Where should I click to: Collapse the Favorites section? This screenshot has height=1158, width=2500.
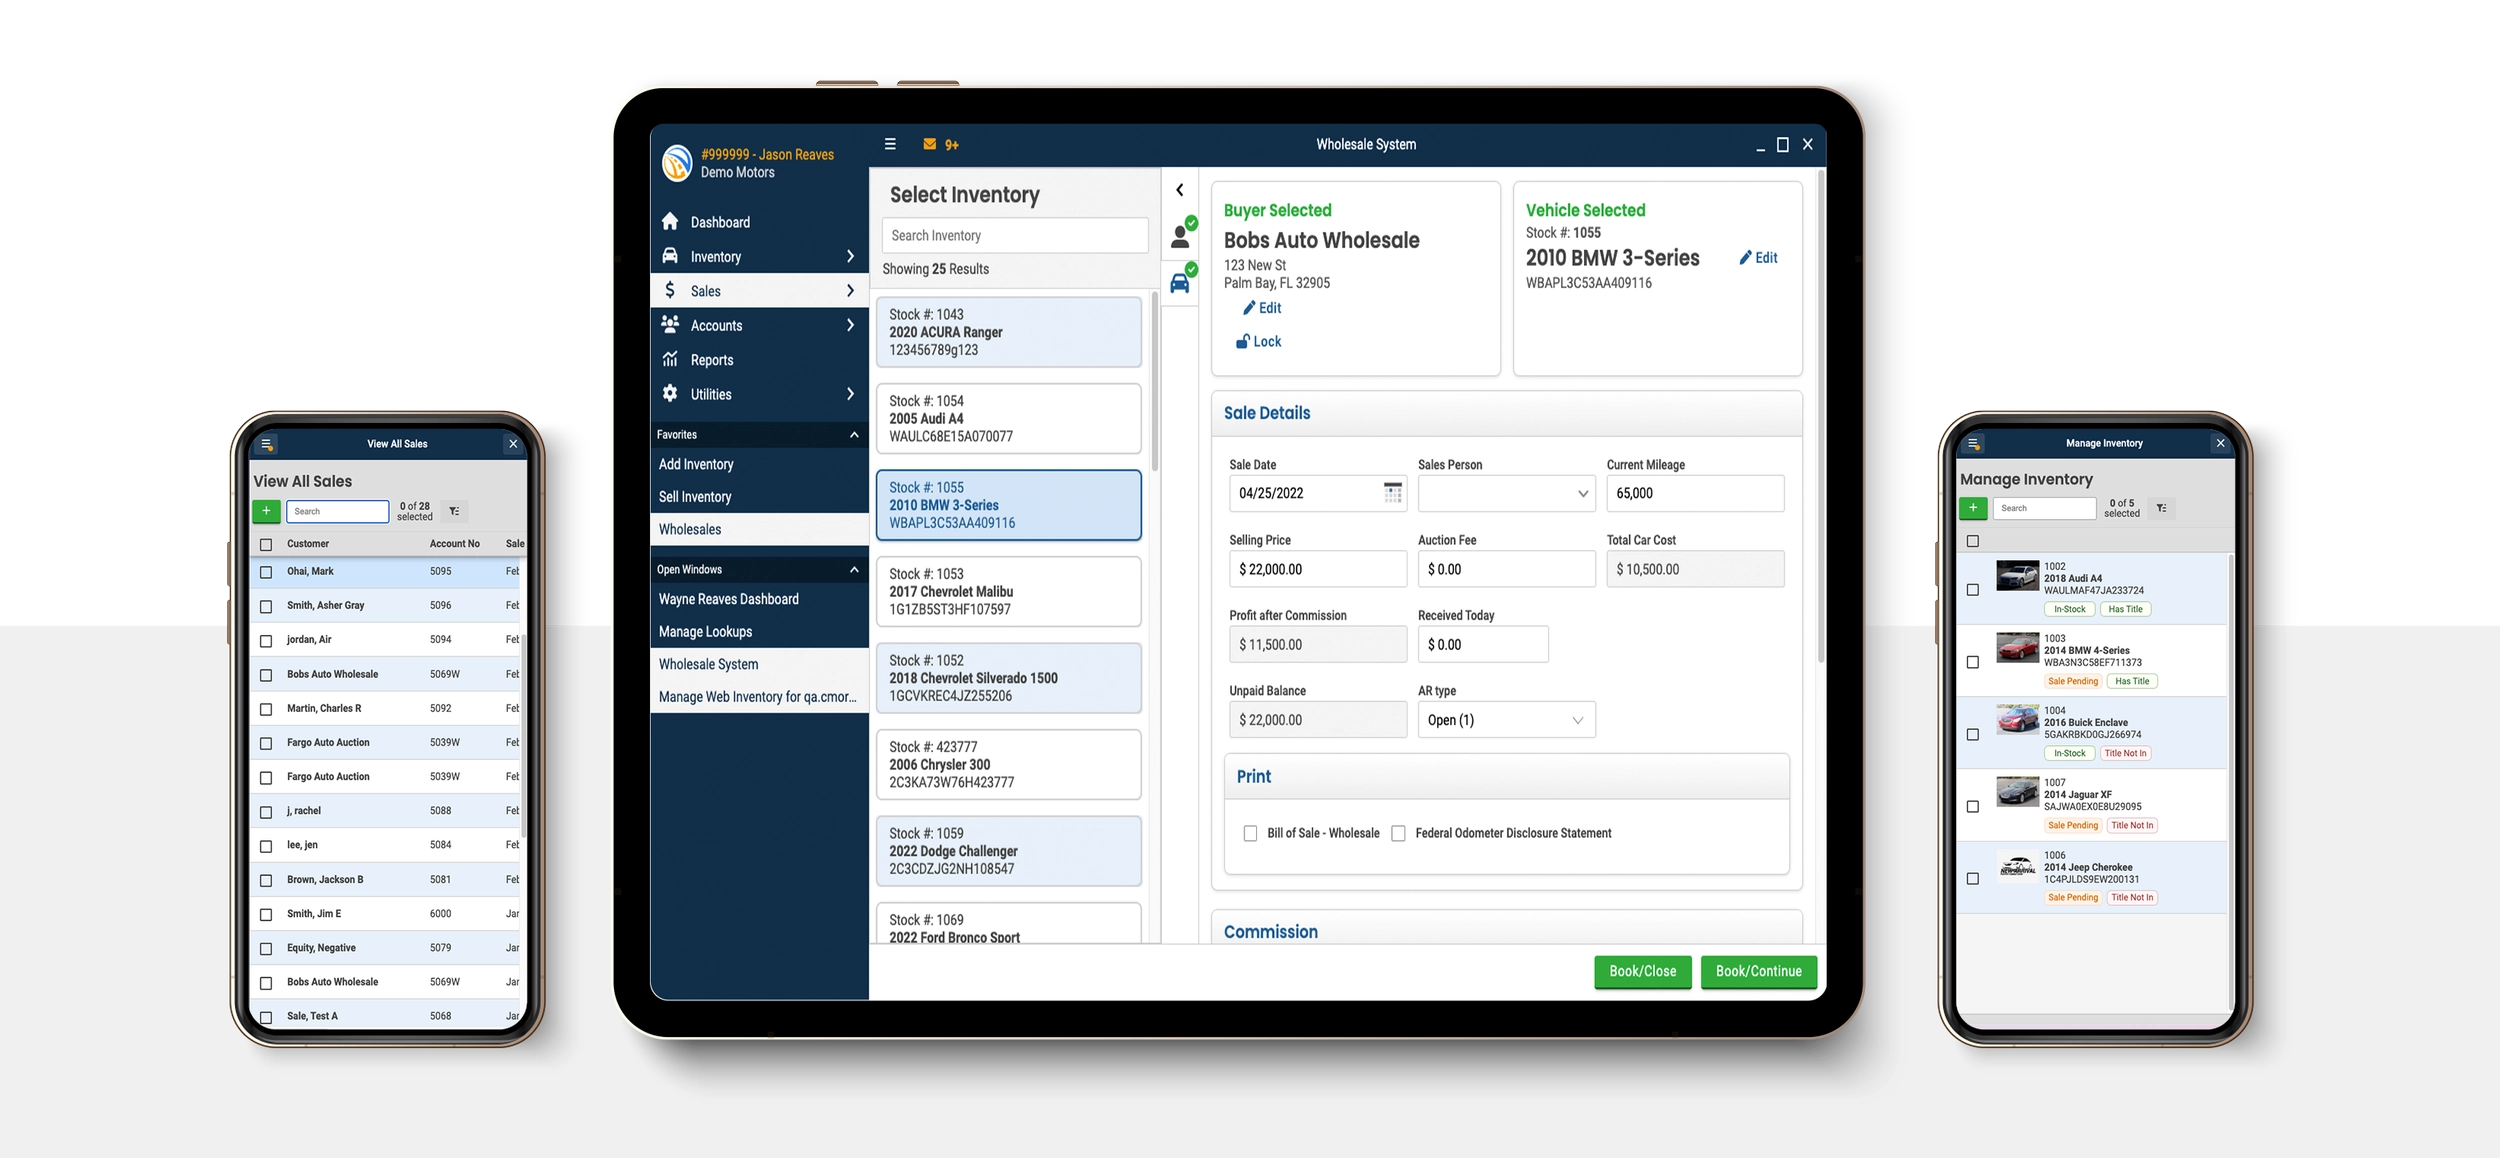tap(854, 434)
